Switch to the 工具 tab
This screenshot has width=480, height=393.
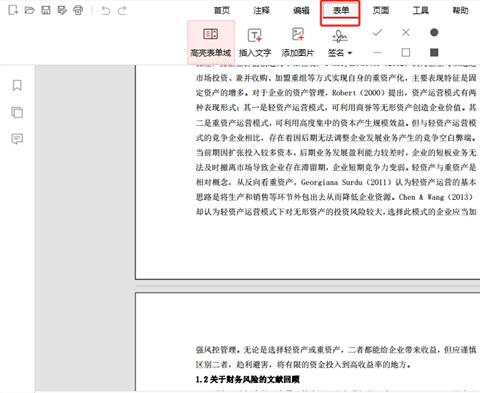421,10
